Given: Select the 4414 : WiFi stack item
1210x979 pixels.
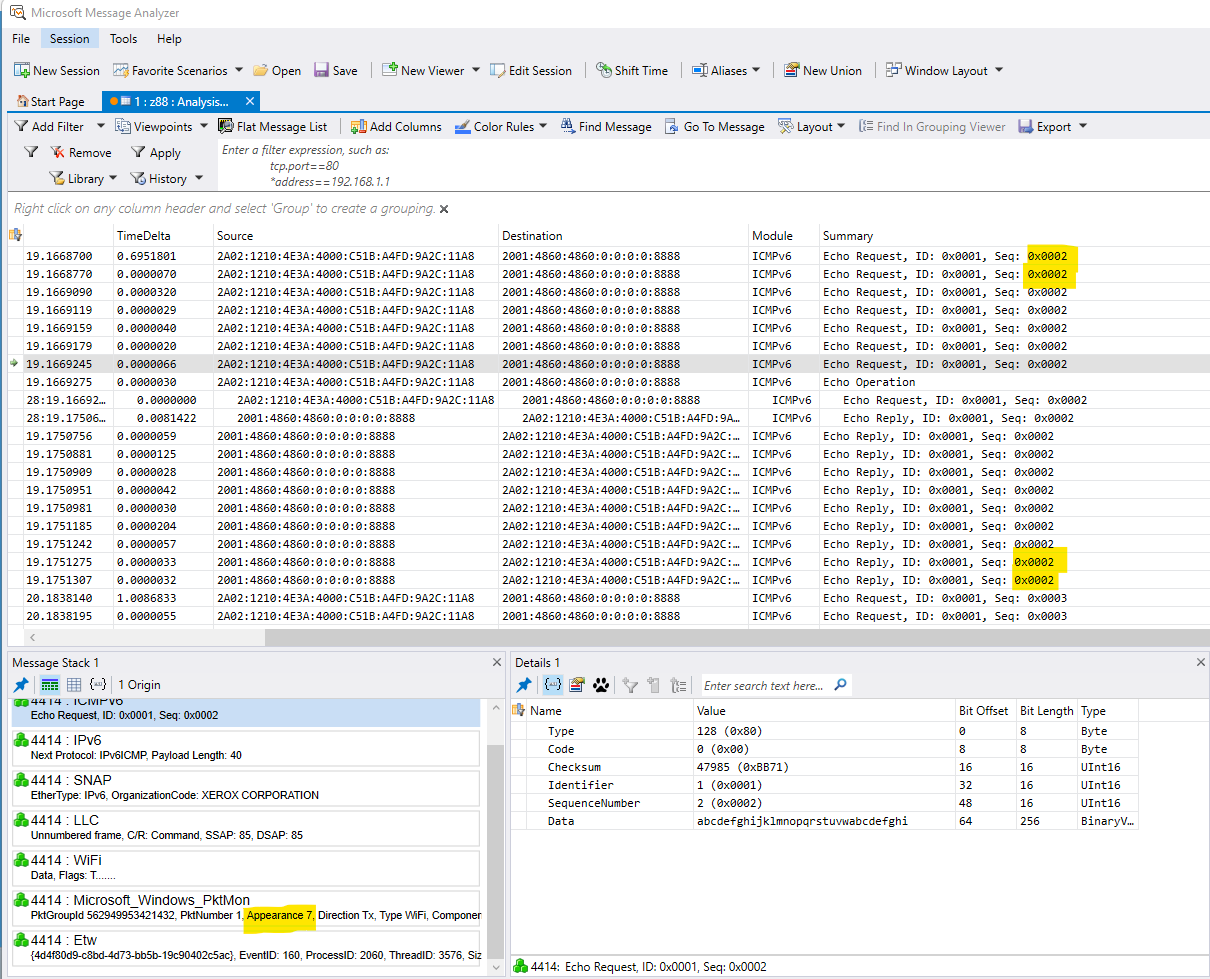Looking at the screenshot, I should pyautogui.click(x=246, y=867).
